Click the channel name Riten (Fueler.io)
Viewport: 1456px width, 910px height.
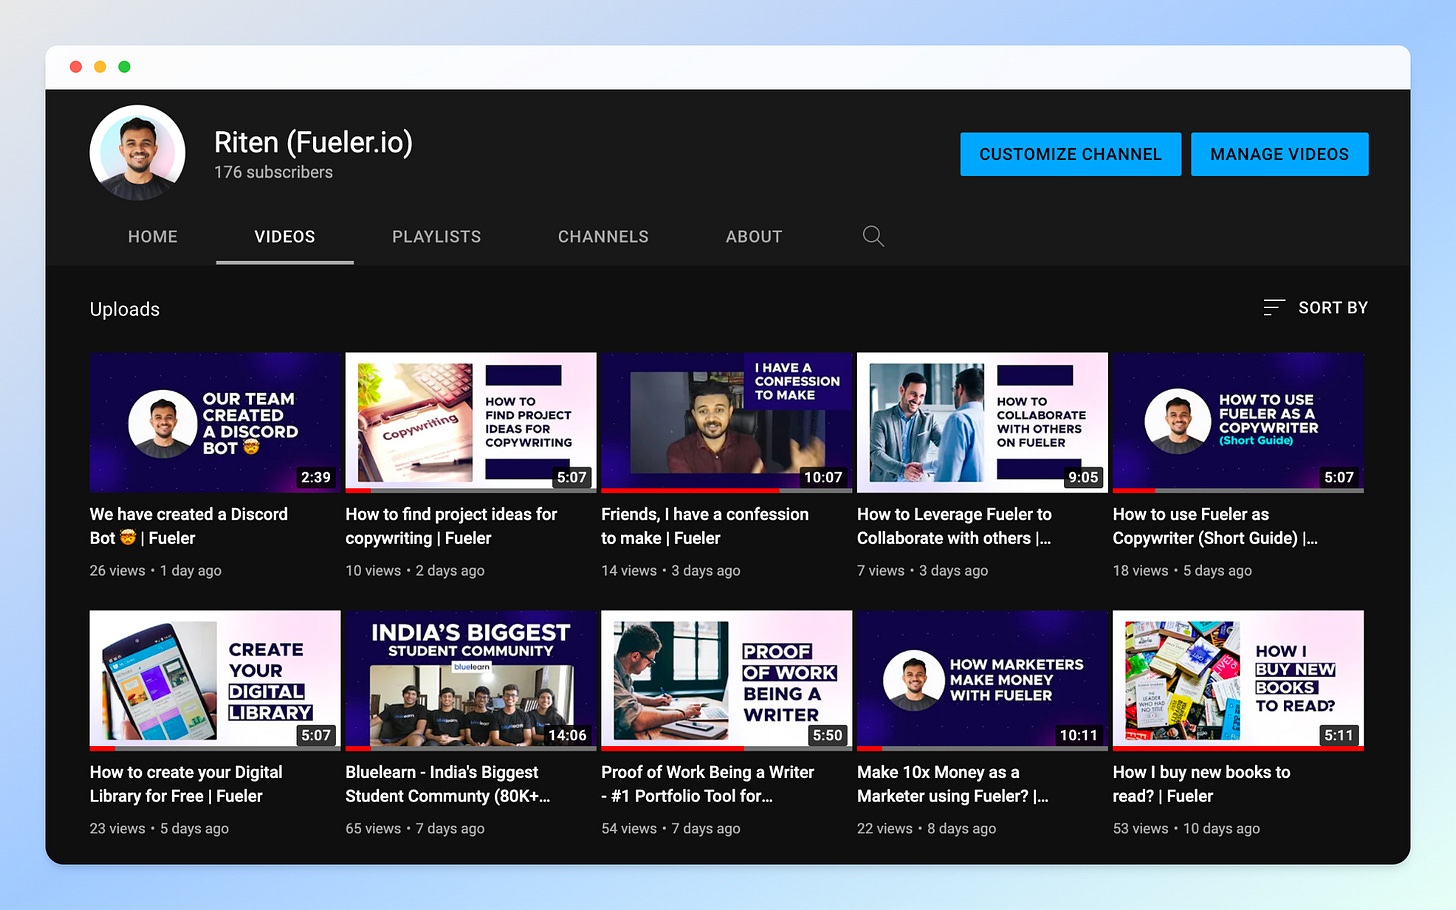click(313, 143)
